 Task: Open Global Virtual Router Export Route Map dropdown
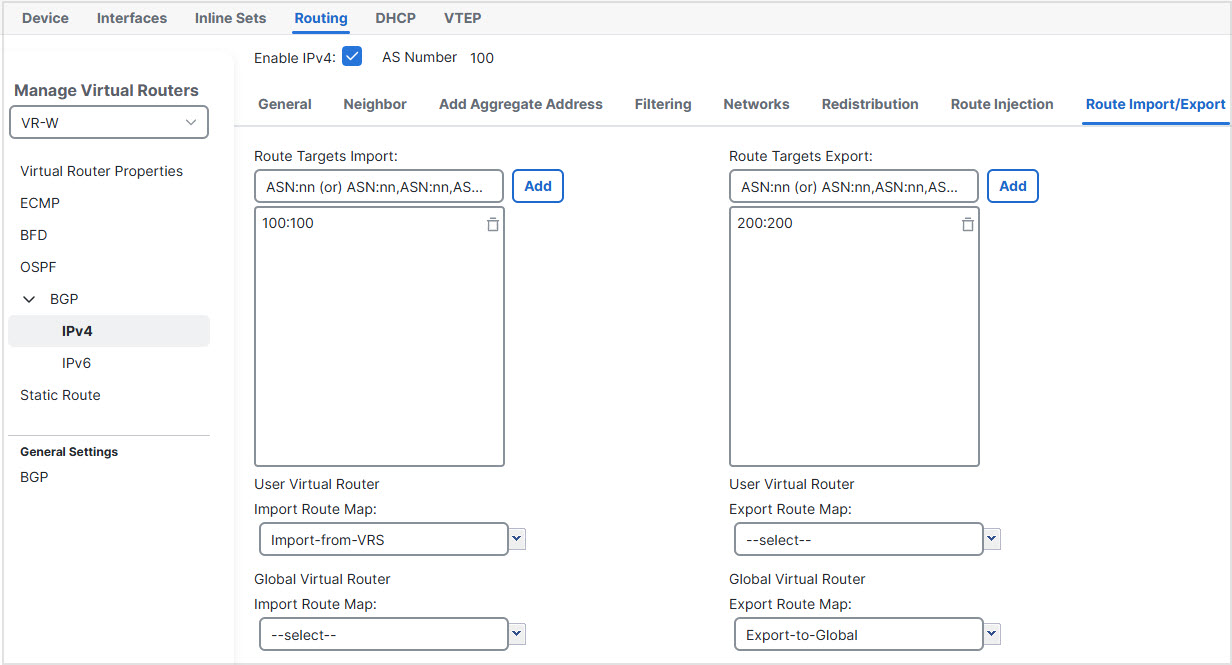(992, 634)
